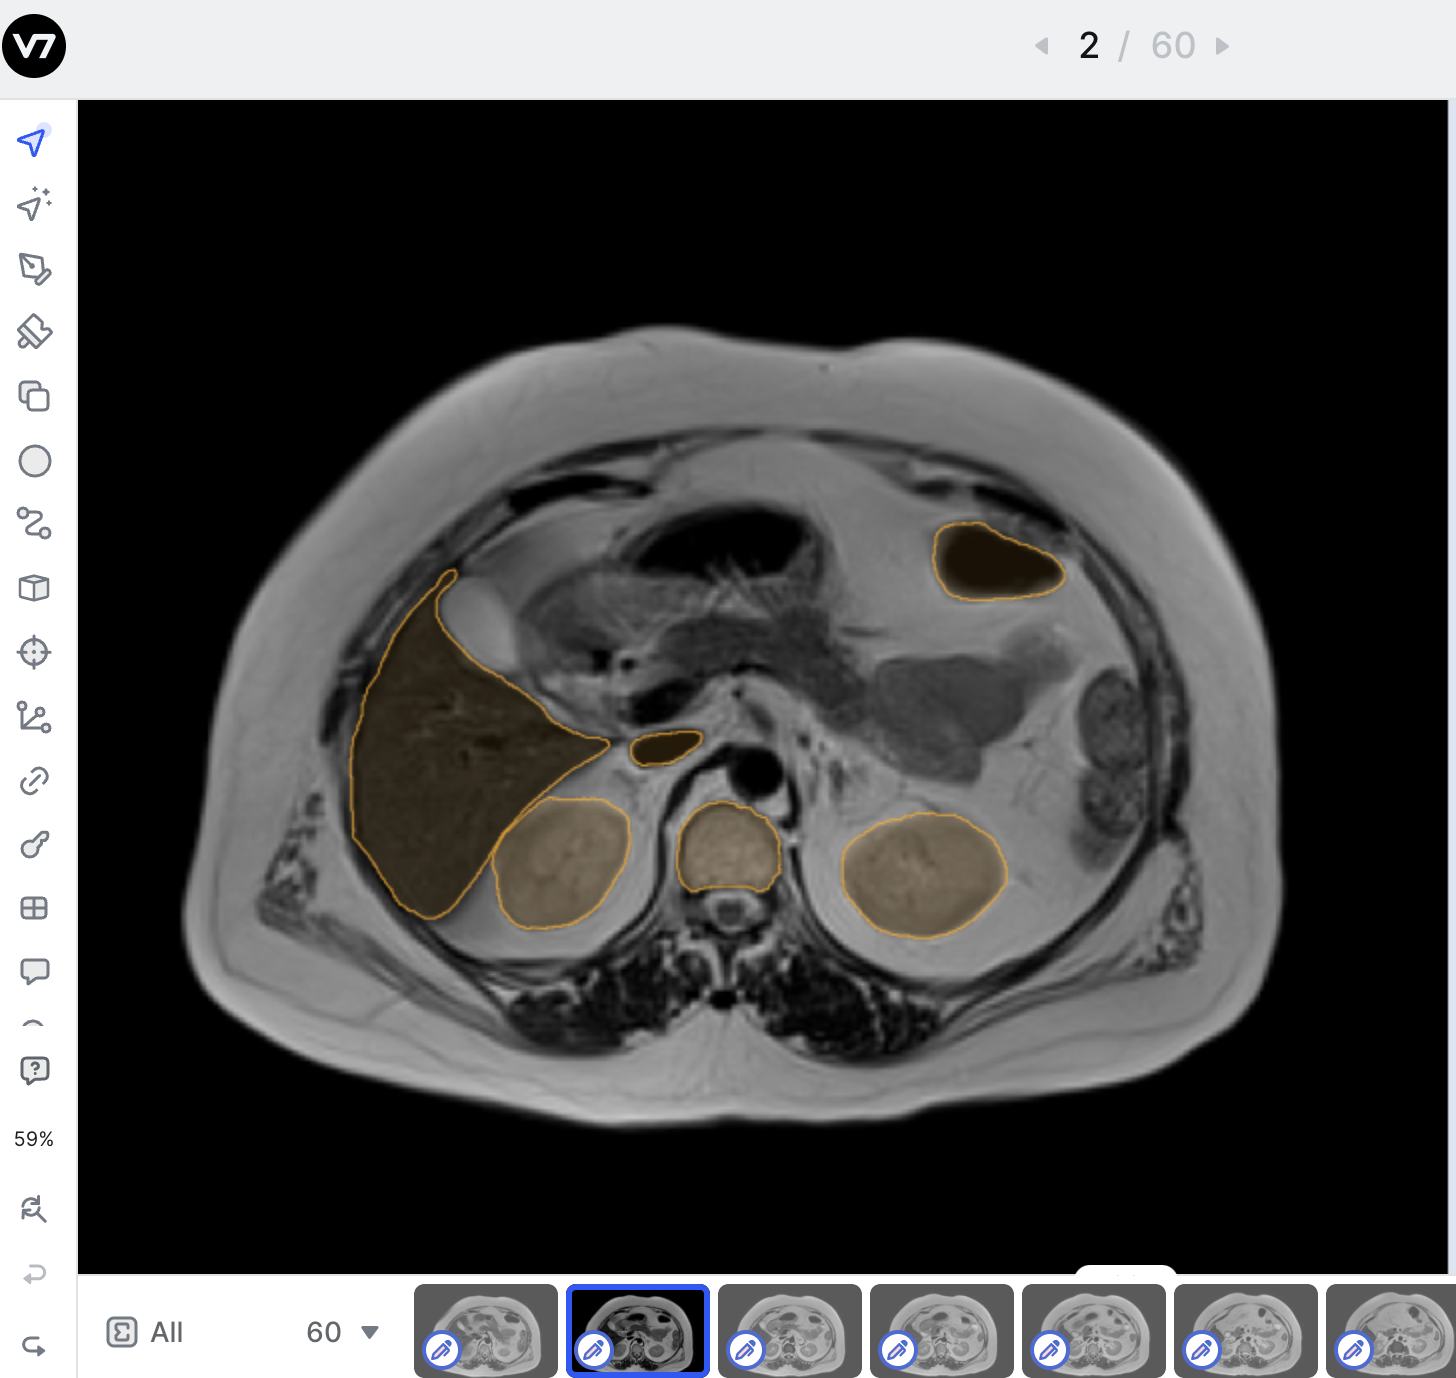The height and width of the screenshot is (1378, 1456).
Task: Open the help question icon
Action: [x=34, y=1071]
